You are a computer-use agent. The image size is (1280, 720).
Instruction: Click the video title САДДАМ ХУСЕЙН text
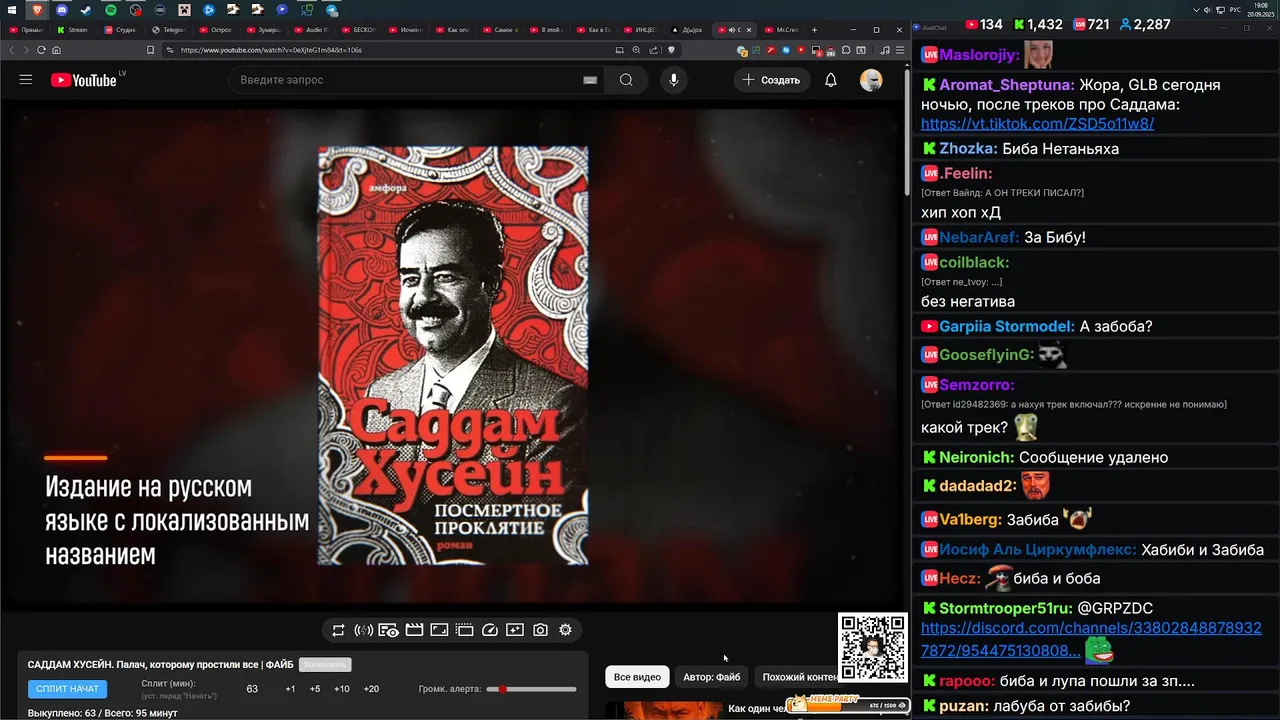pos(160,664)
